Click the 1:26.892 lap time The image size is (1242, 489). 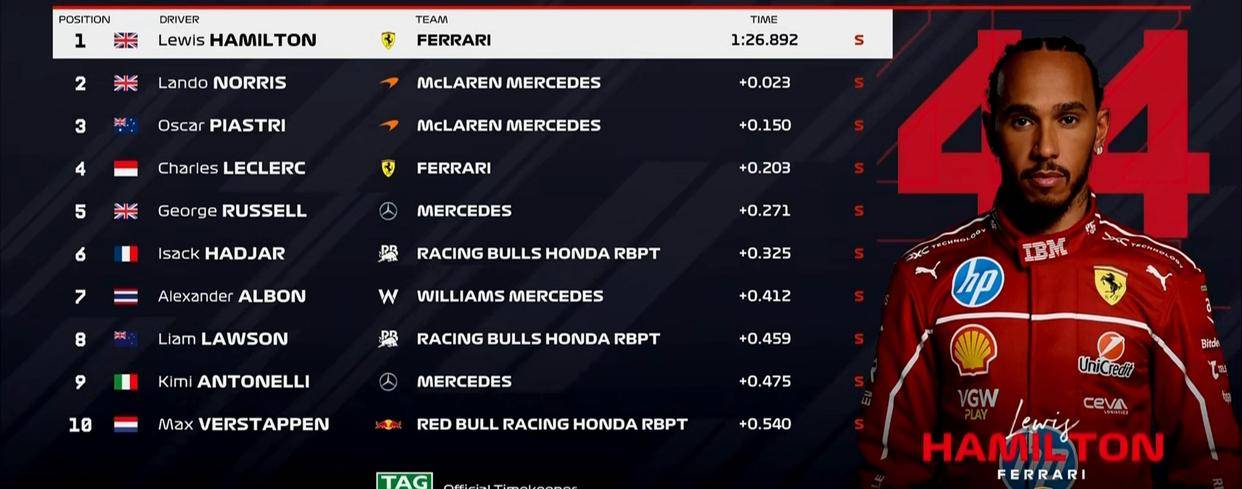764,40
